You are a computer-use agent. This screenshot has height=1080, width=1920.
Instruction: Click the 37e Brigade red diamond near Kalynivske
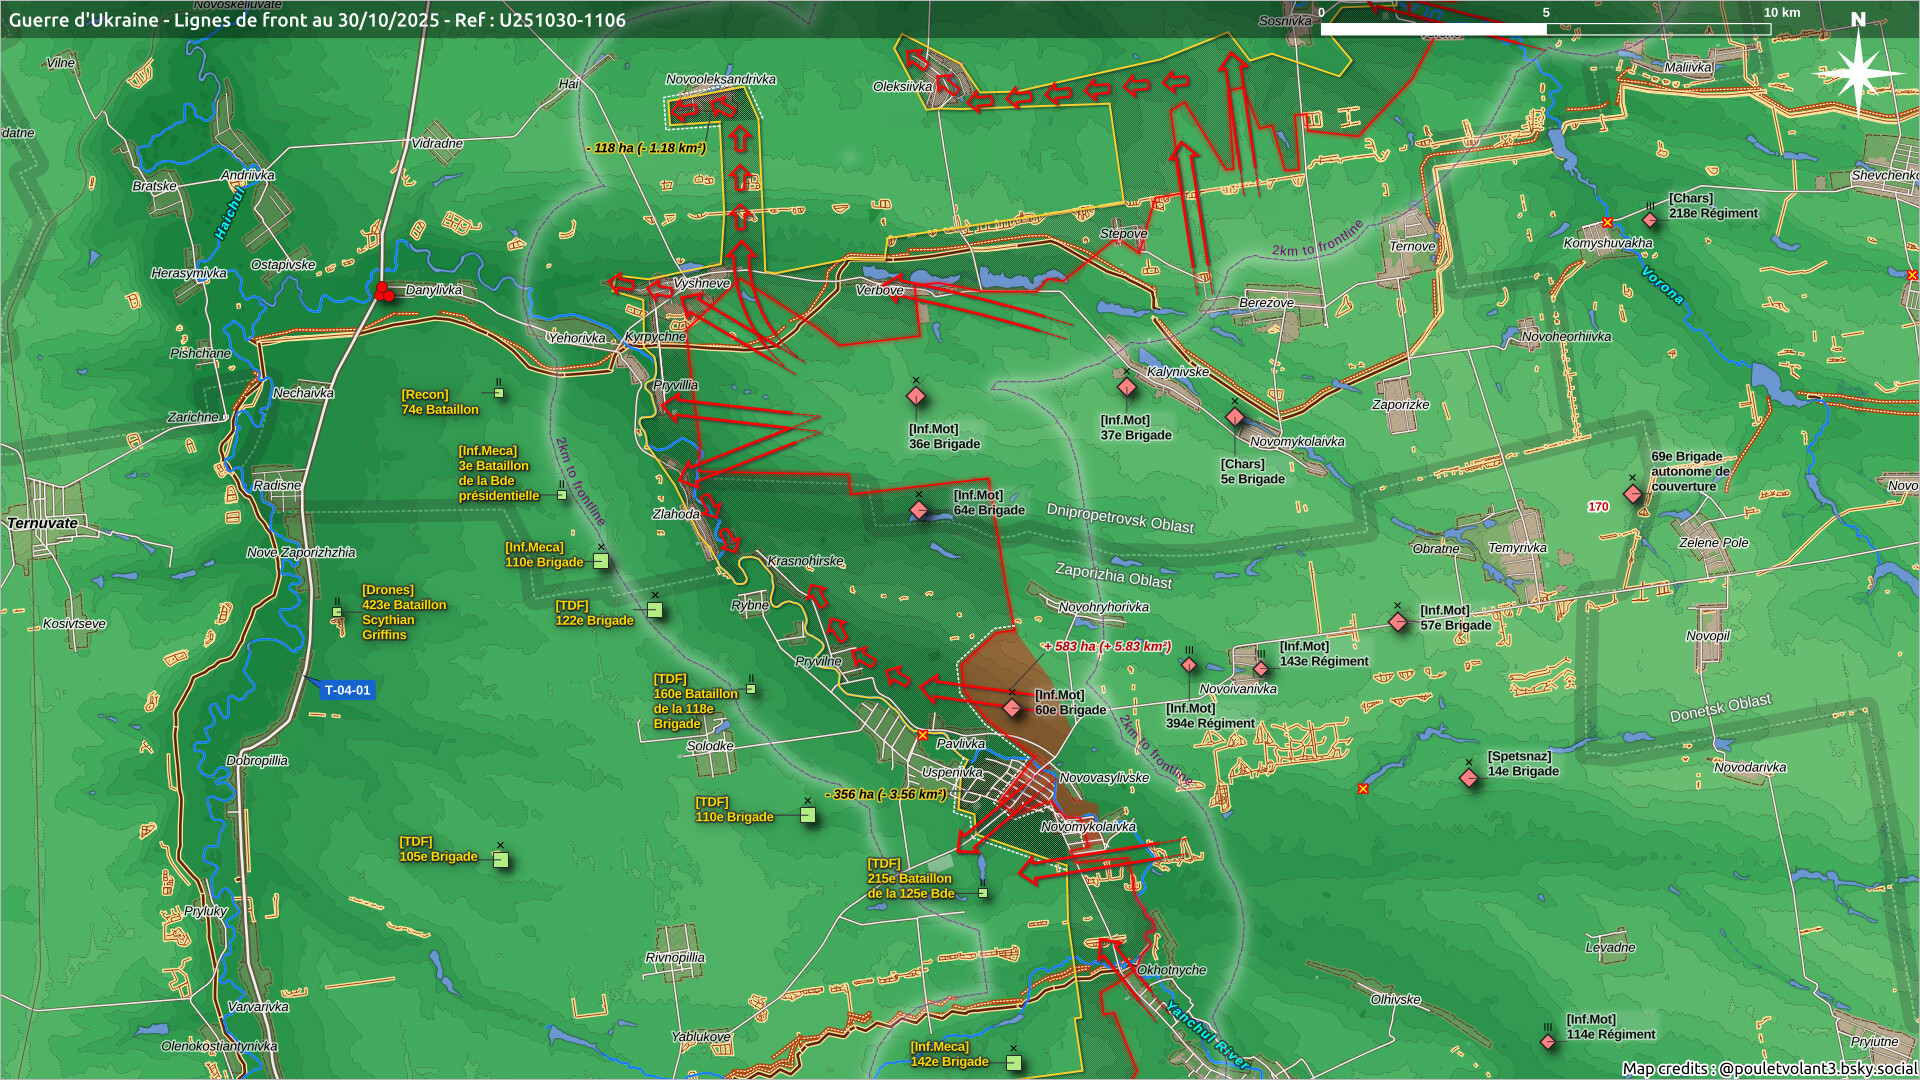point(1126,387)
